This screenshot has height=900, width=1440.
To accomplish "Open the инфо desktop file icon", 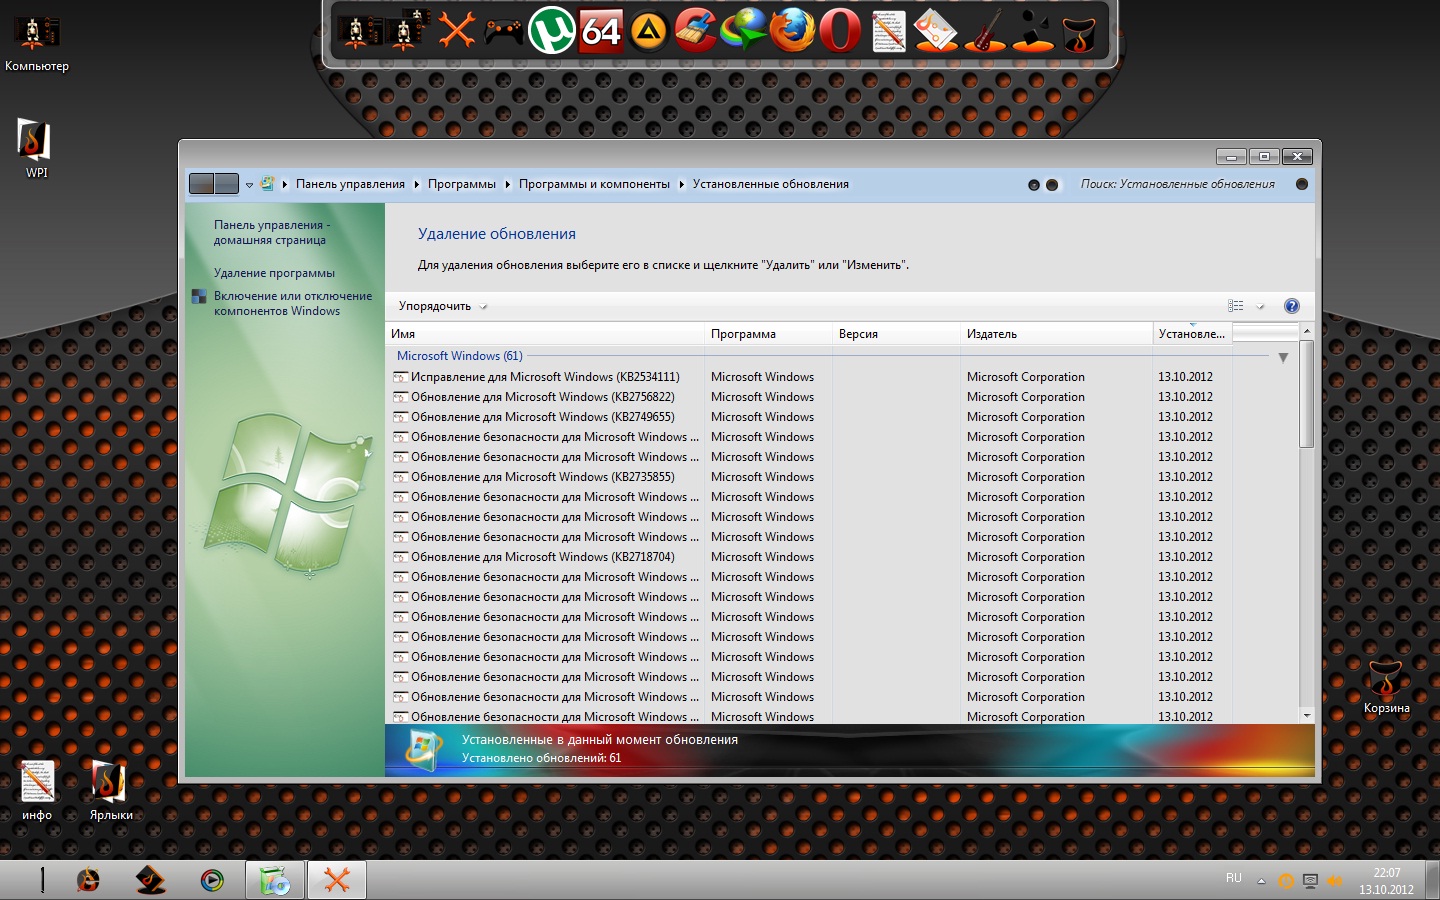I will tap(37, 790).
